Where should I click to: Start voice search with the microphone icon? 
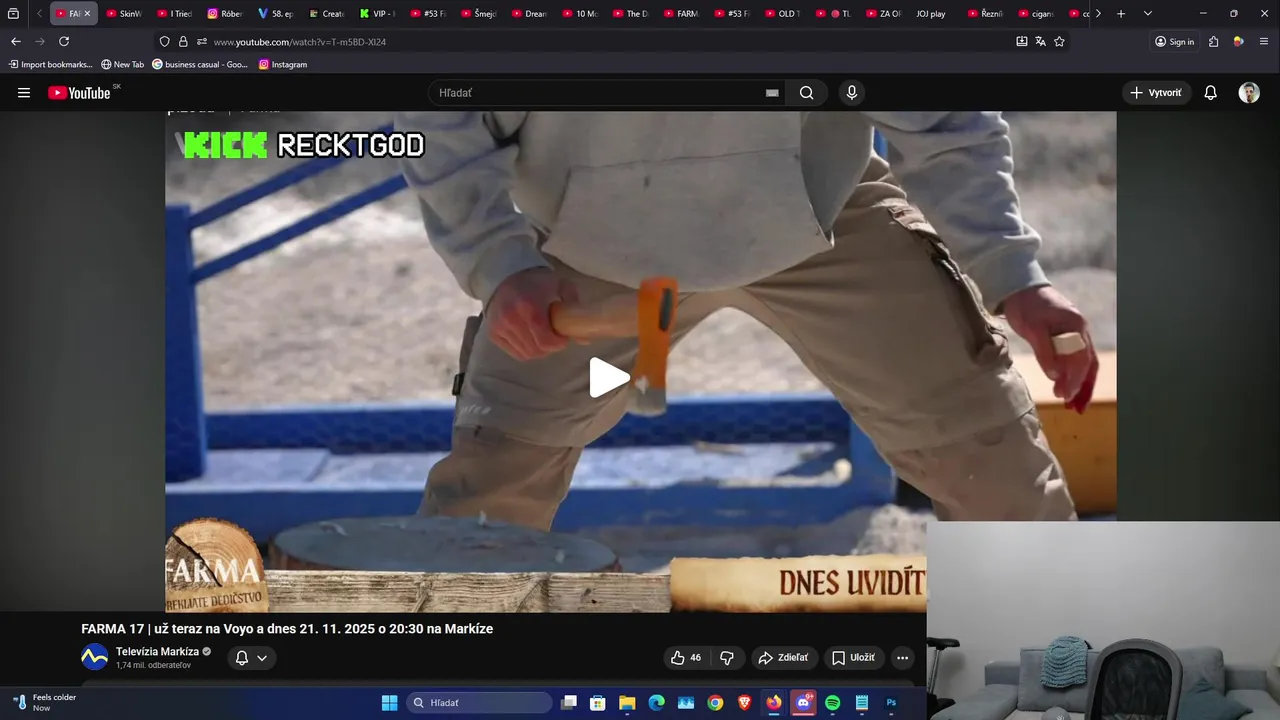851,93
